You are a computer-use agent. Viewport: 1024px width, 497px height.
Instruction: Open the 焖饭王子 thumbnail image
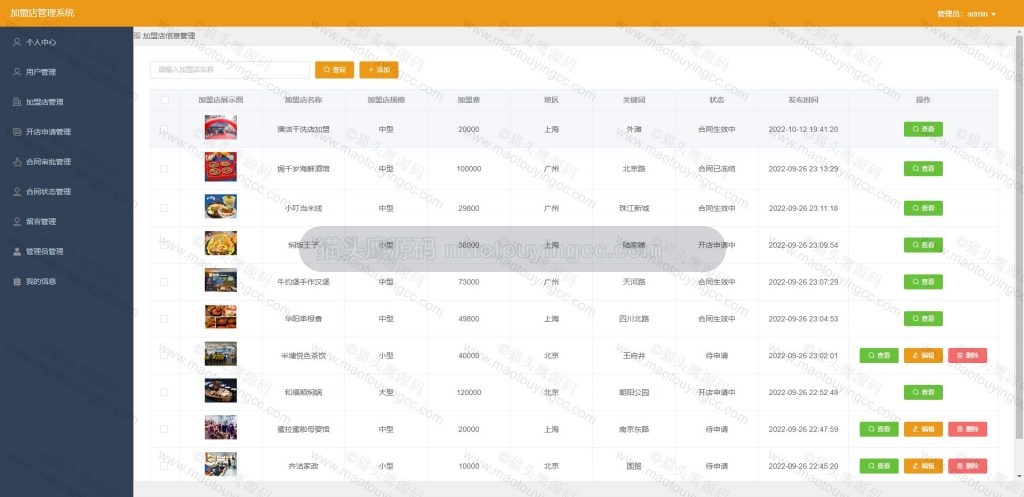point(221,243)
